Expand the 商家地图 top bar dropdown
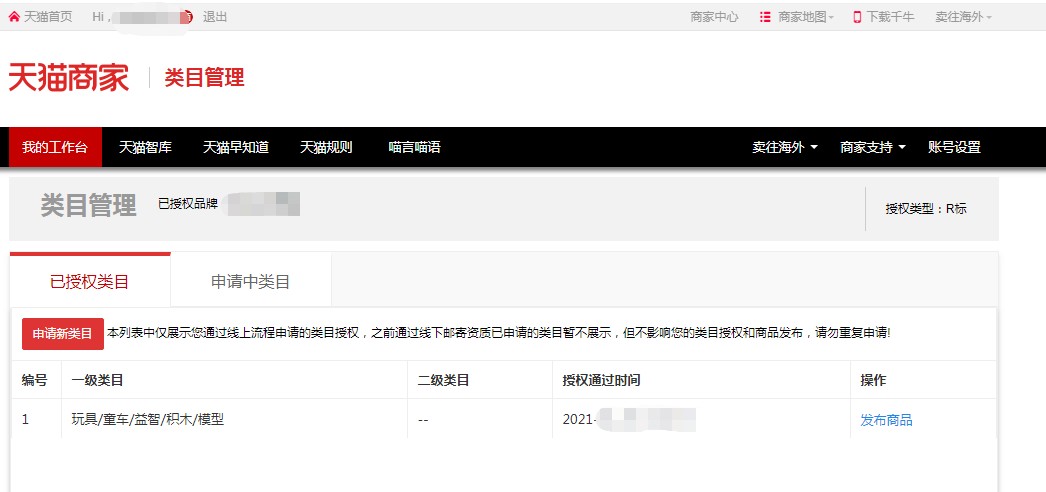Viewport: 1046px width, 492px height. point(806,17)
